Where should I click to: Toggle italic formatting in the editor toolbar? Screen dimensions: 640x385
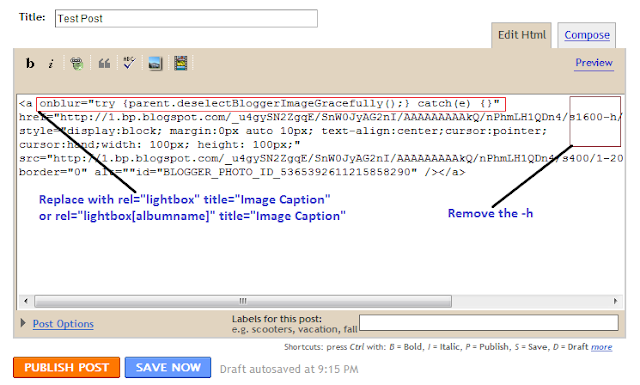pyautogui.click(x=51, y=64)
